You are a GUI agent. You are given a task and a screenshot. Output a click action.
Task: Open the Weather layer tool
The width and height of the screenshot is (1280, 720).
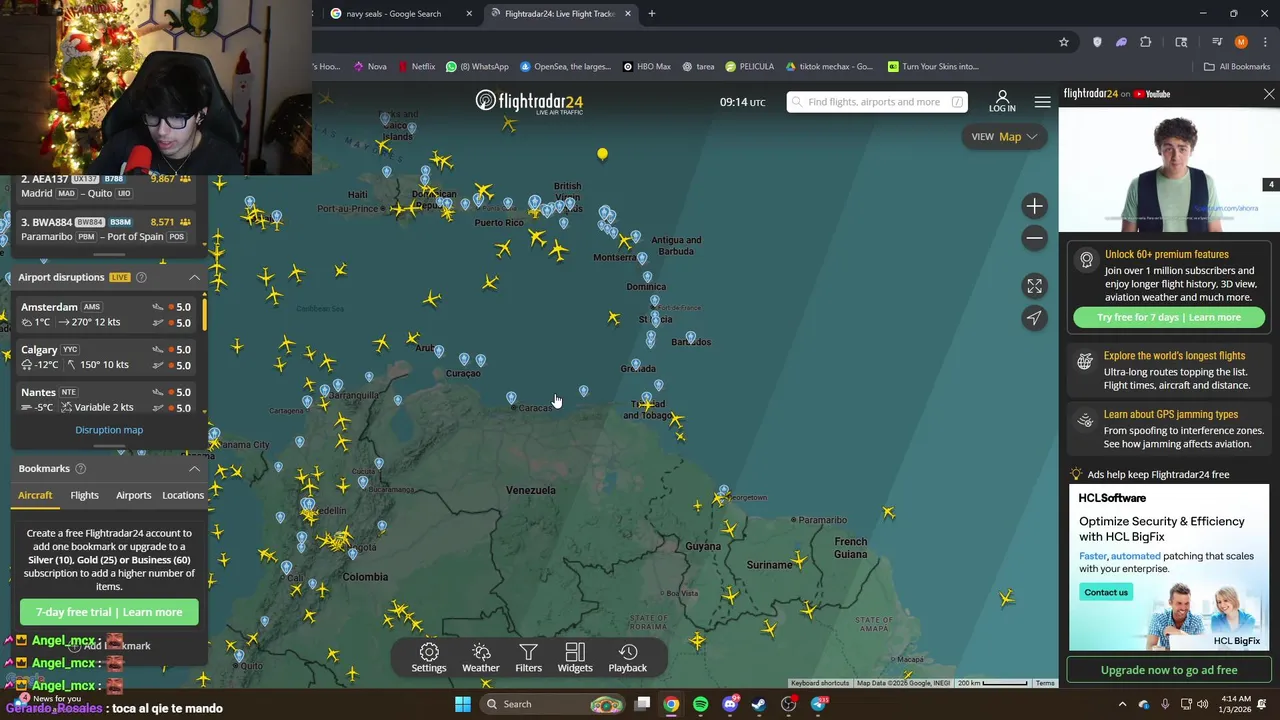[x=481, y=658]
